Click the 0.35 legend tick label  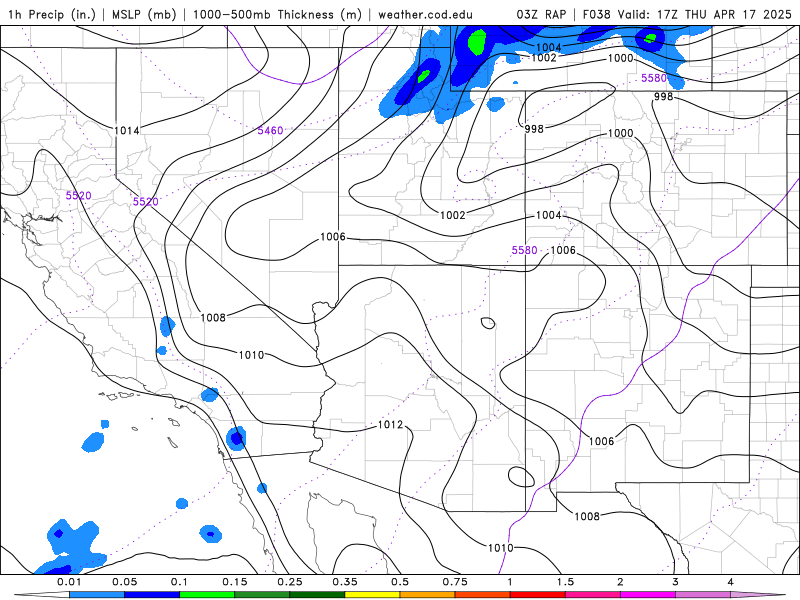tap(345, 582)
